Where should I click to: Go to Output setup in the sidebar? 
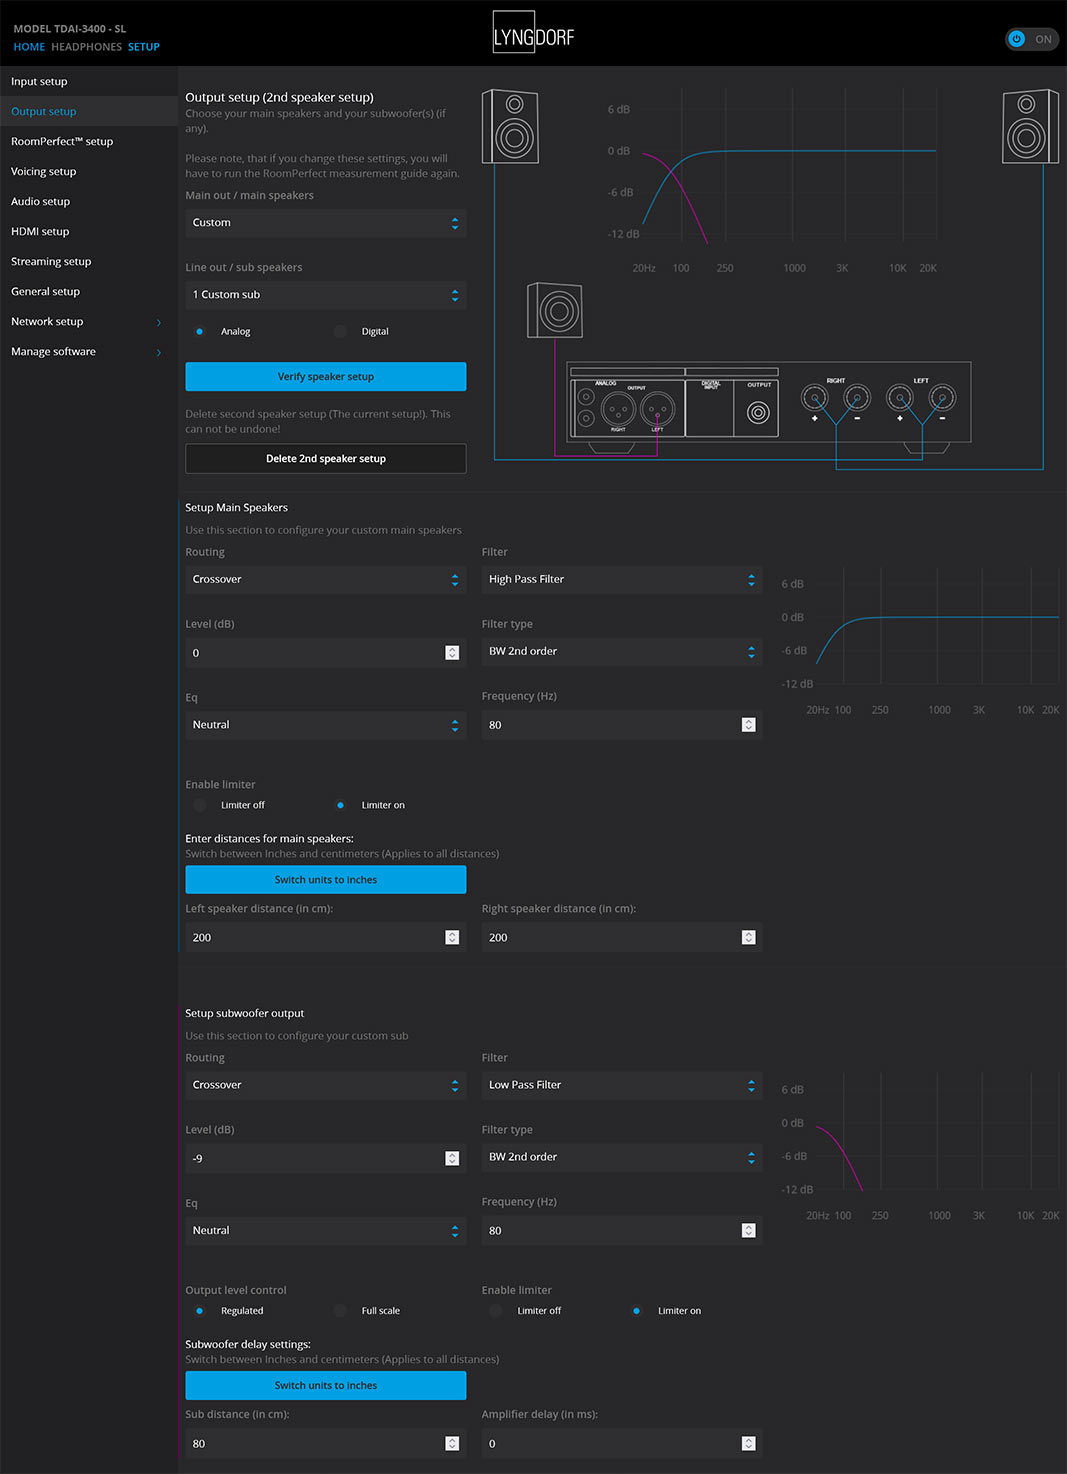[89, 112]
